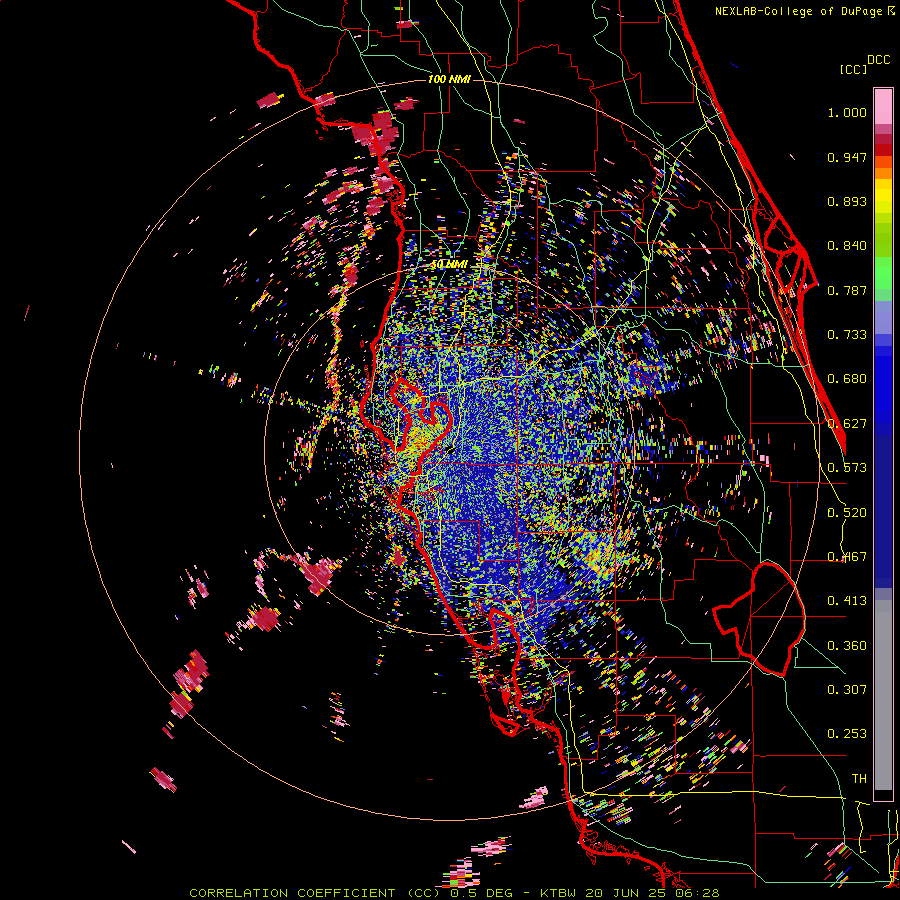
Task: Select the 0.573 legend value
Action: 847,468
